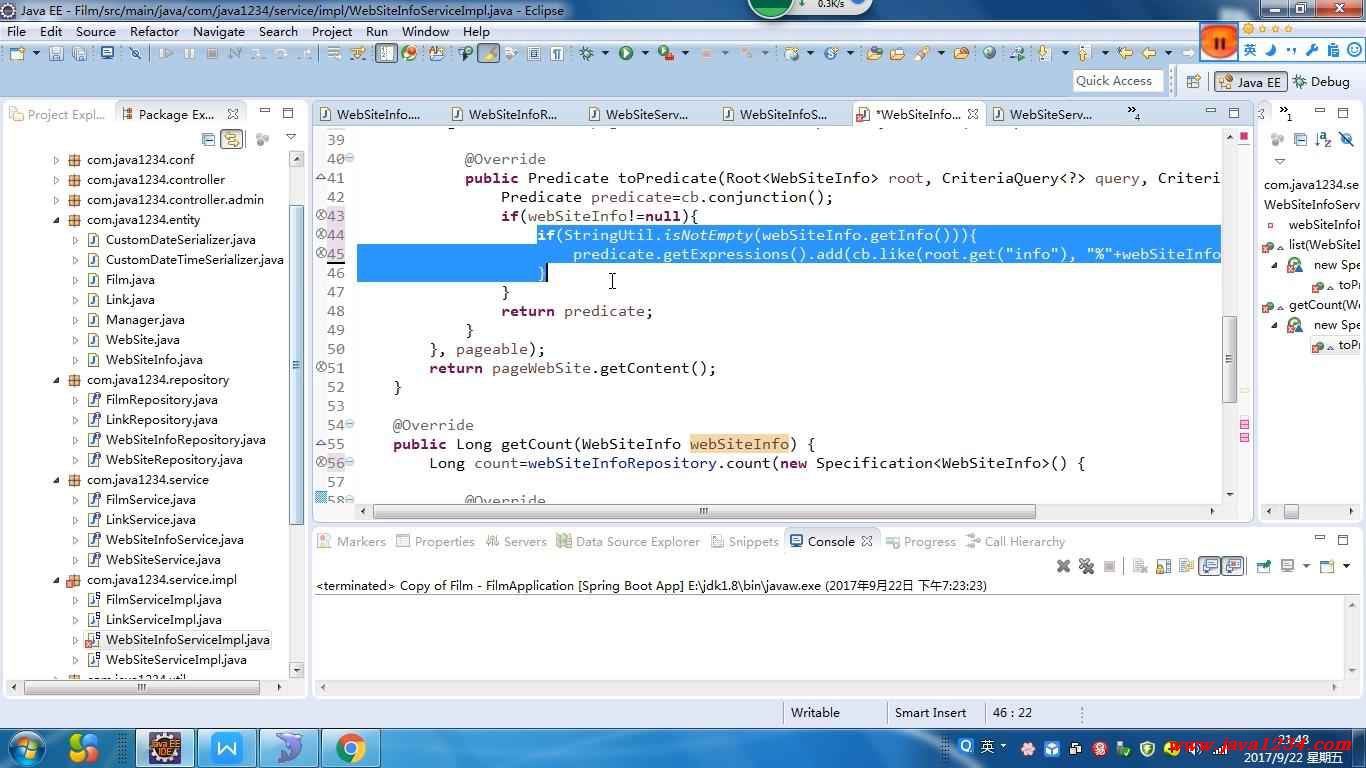Open the WPS Writer taskbar icon

pyautogui.click(x=227, y=747)
